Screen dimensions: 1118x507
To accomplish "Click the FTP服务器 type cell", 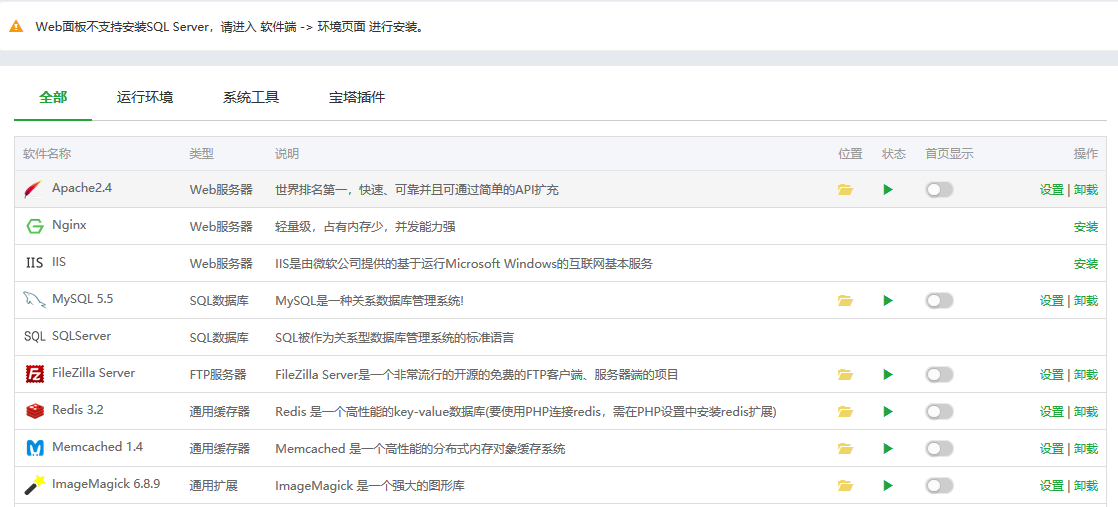I will tap(217, 375).
